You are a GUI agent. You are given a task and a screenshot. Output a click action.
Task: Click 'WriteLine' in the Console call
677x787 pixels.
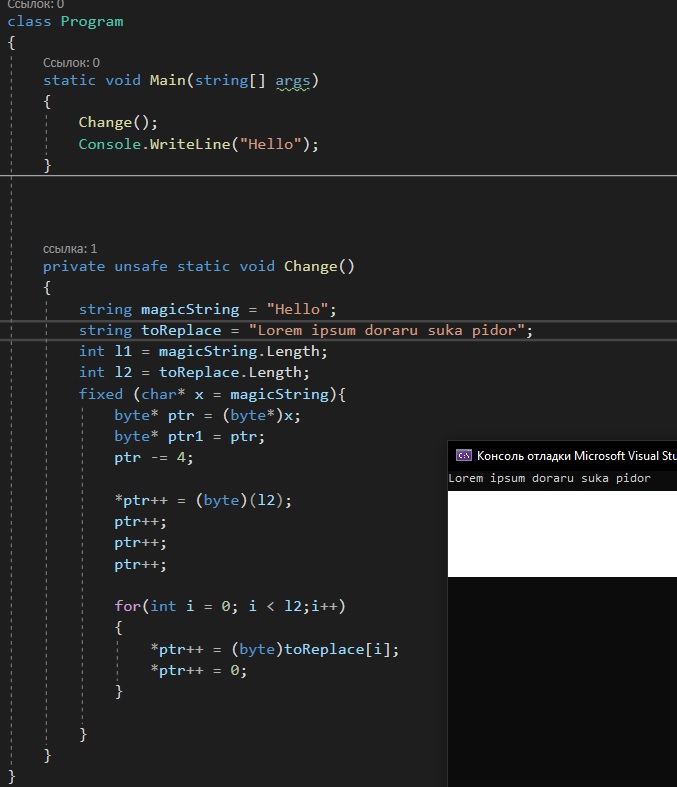pyautogui.click(x=190, y=144)
